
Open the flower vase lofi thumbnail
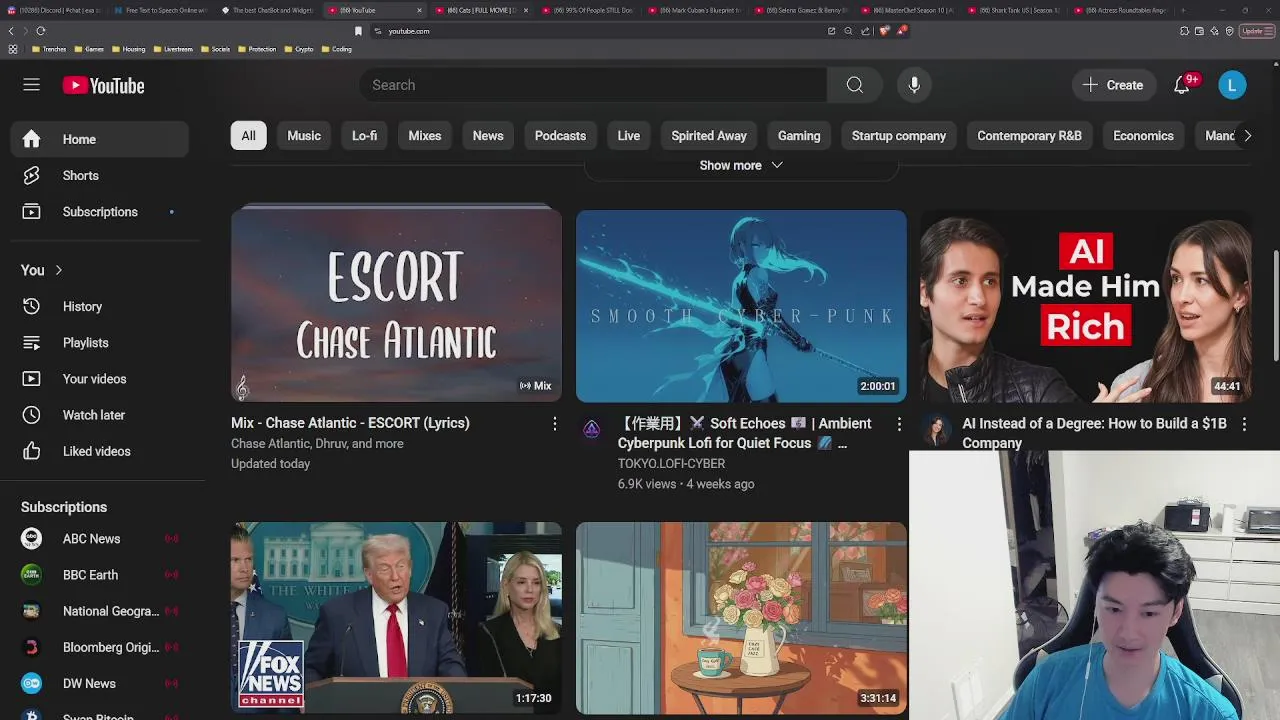click(741, 618)
